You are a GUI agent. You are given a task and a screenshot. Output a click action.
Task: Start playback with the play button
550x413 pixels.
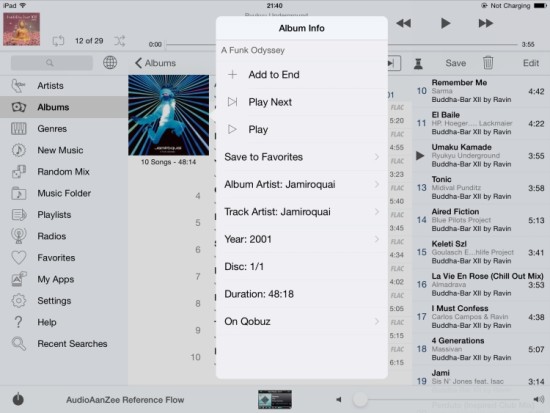[445, 24]
